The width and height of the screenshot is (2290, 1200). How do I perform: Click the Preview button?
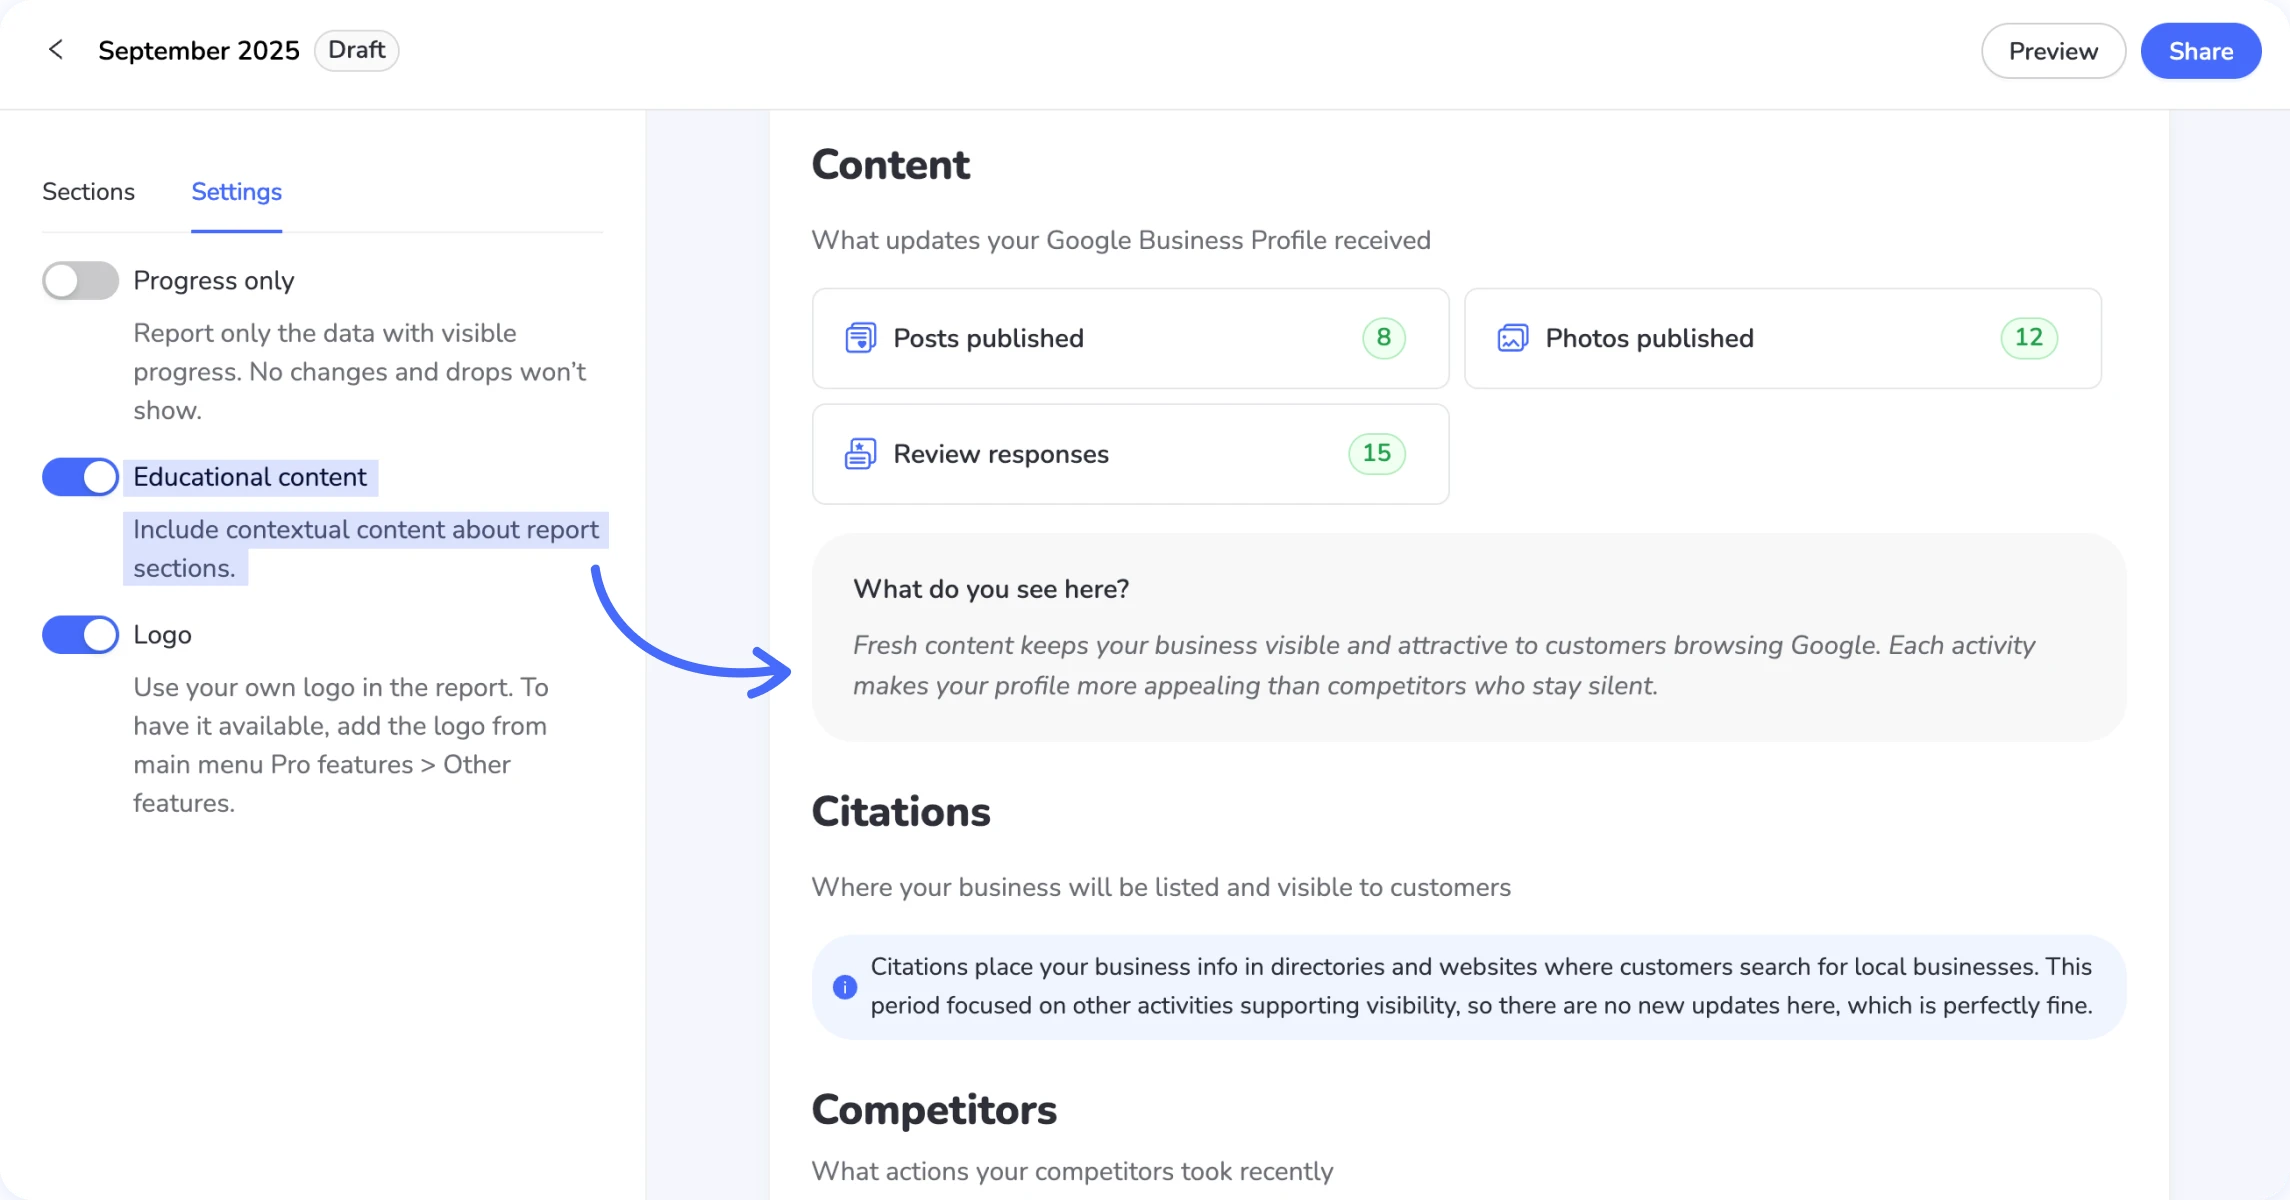tap(2052, 51)
